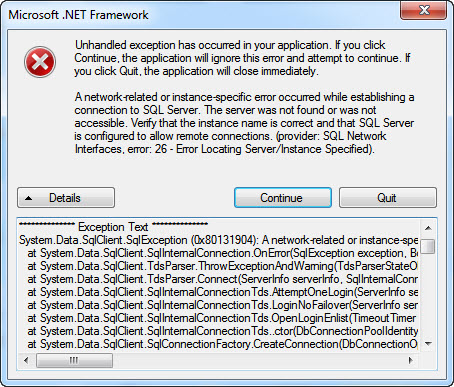The image size is (454, 387).
Task: Click the Continue button
Action: [283, 198]
